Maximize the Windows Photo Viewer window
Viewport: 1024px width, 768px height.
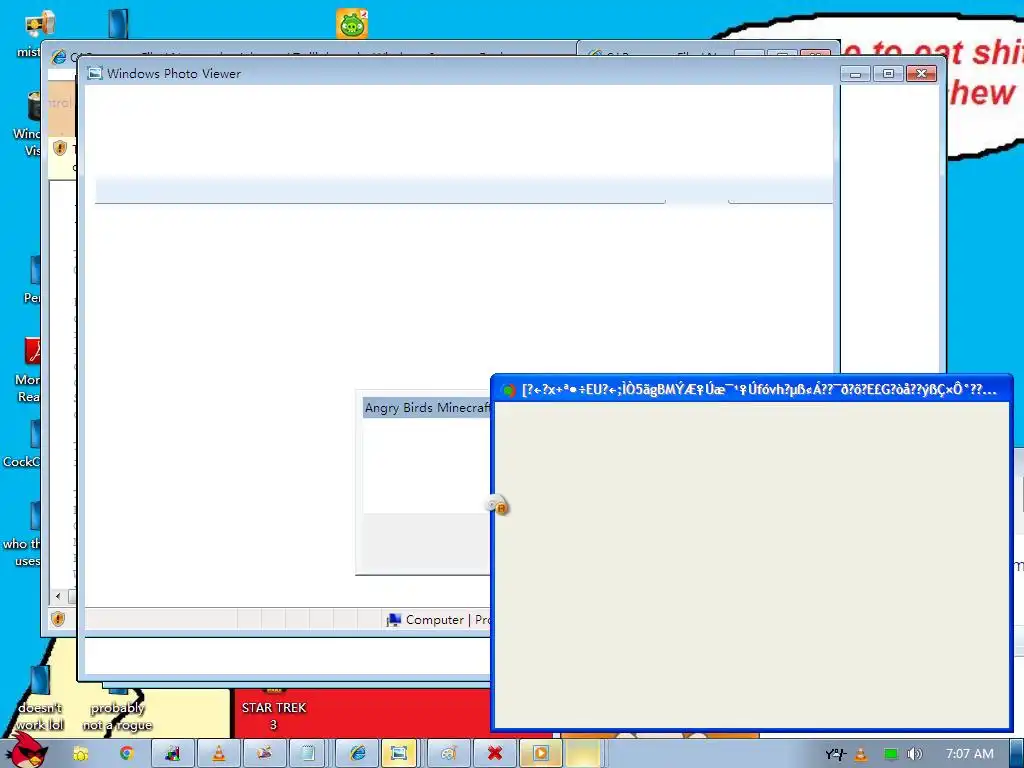(888, 74)
